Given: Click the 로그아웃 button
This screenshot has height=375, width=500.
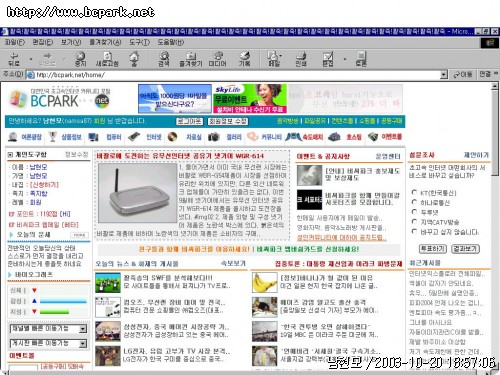Looking at the screenshot, I should tap(189, 121).
